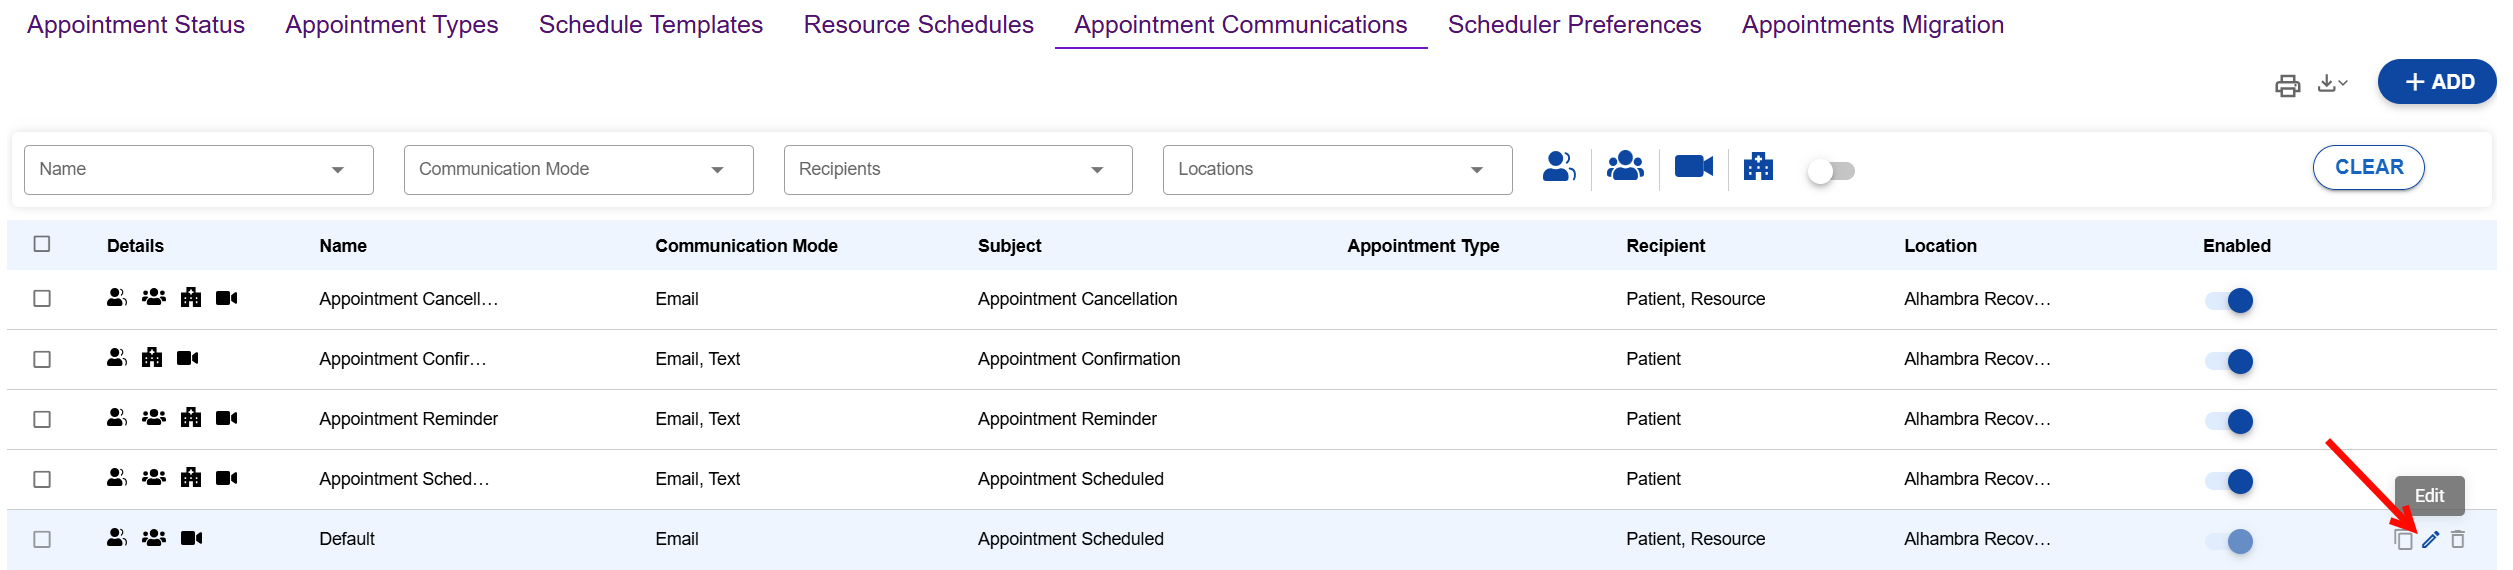Viewport: 2513px width, 570px height.
Task: Click the trash delete icon in Default row
Action: pyautogui.click(x=2458, y=540)
